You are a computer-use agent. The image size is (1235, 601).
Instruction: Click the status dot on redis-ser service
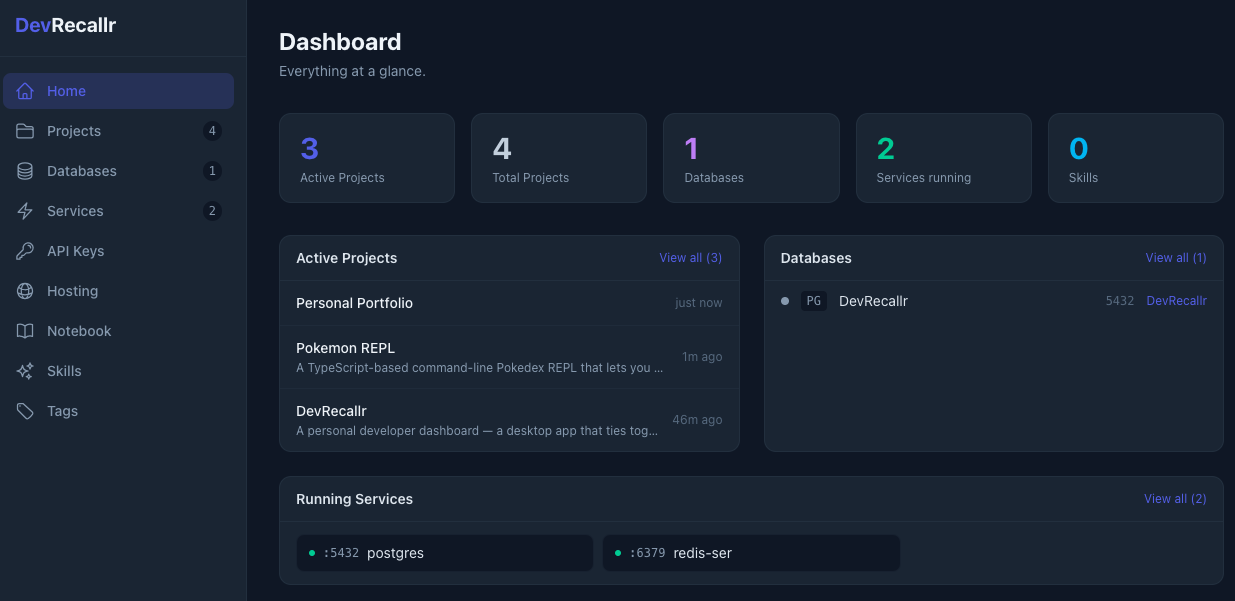(618, 552)
